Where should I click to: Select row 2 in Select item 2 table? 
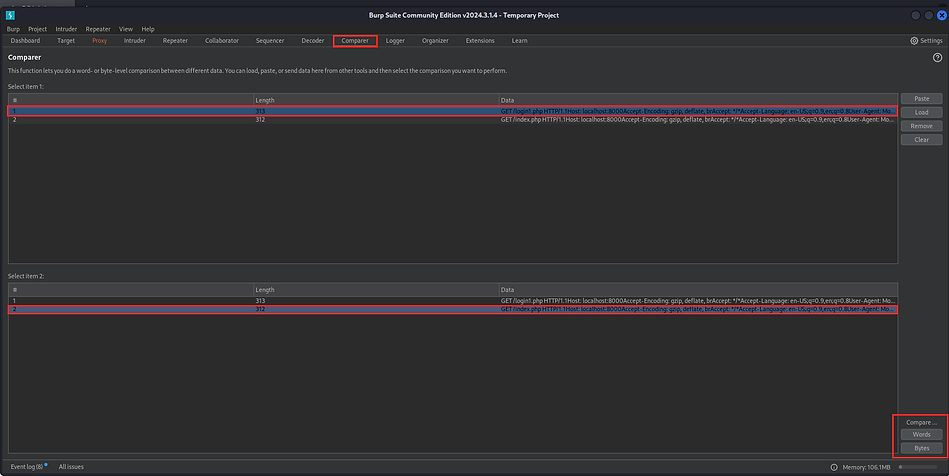[453, 309]
